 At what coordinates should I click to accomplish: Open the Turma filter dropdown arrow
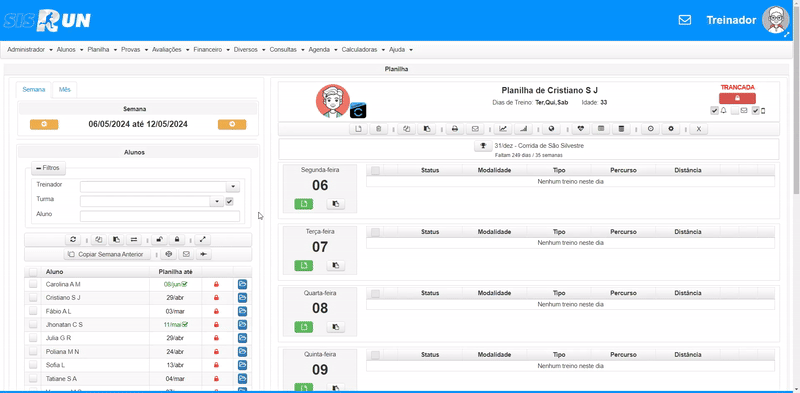tap(217, 202)
